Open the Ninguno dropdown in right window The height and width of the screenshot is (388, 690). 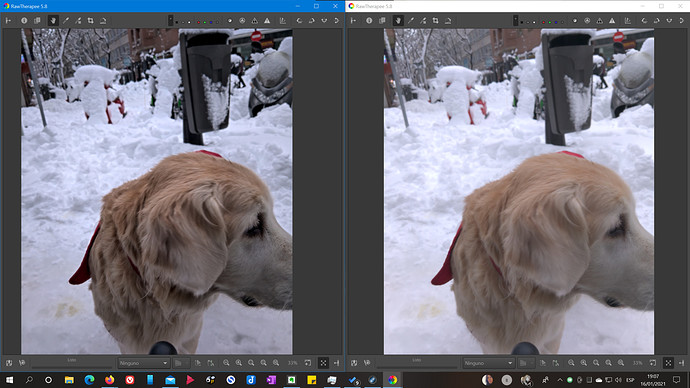488,363
